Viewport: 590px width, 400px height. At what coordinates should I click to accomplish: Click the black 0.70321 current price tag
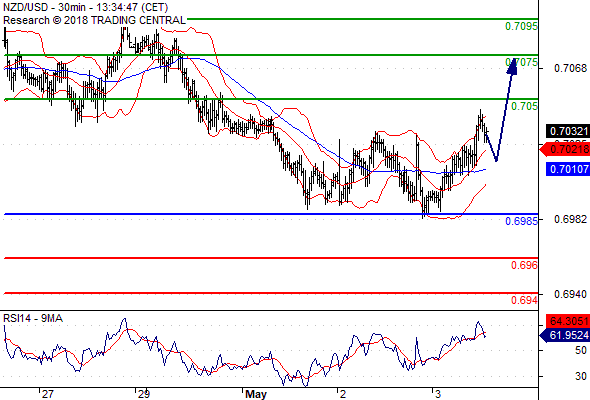point(568,131)
